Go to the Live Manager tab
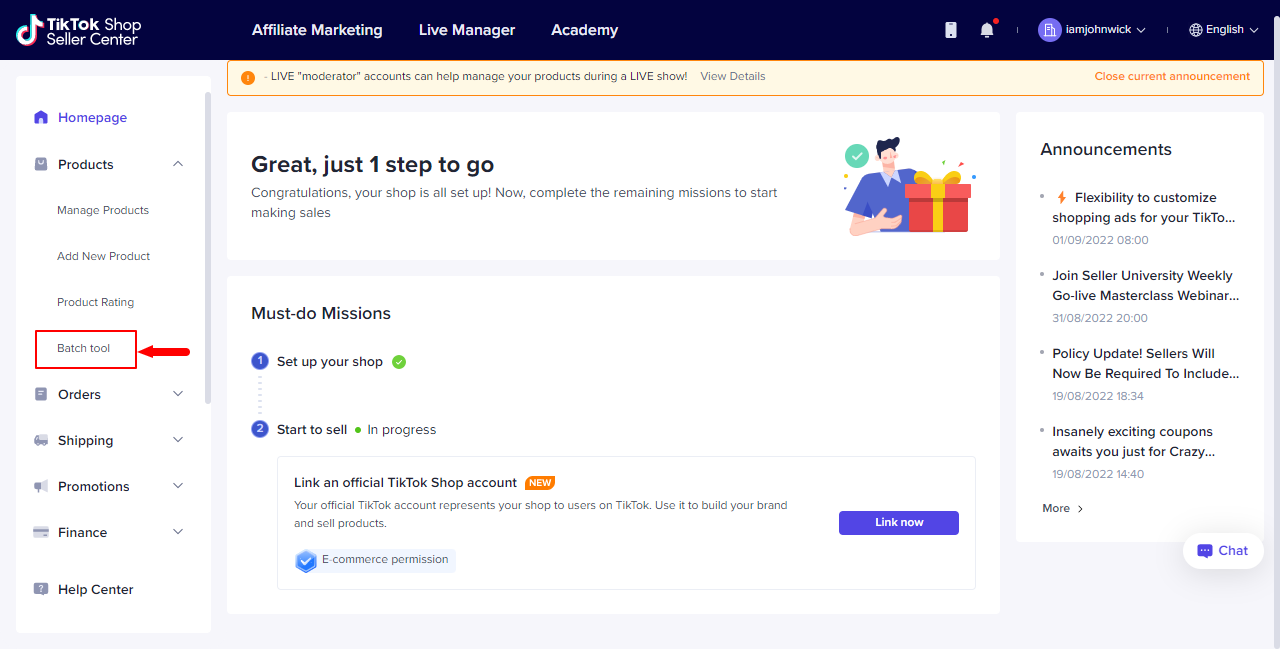1280x649 pixels. click(467, 30)
